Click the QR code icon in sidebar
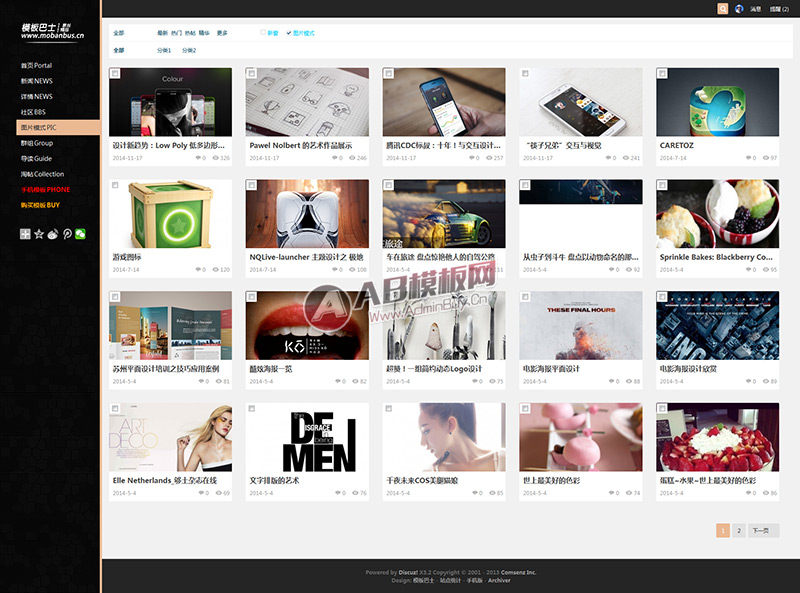Screen dimensions: 800x593 [x=25, y=233]
